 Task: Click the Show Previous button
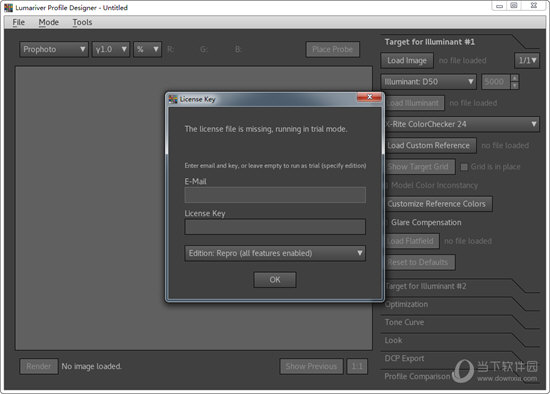point(311,367)
